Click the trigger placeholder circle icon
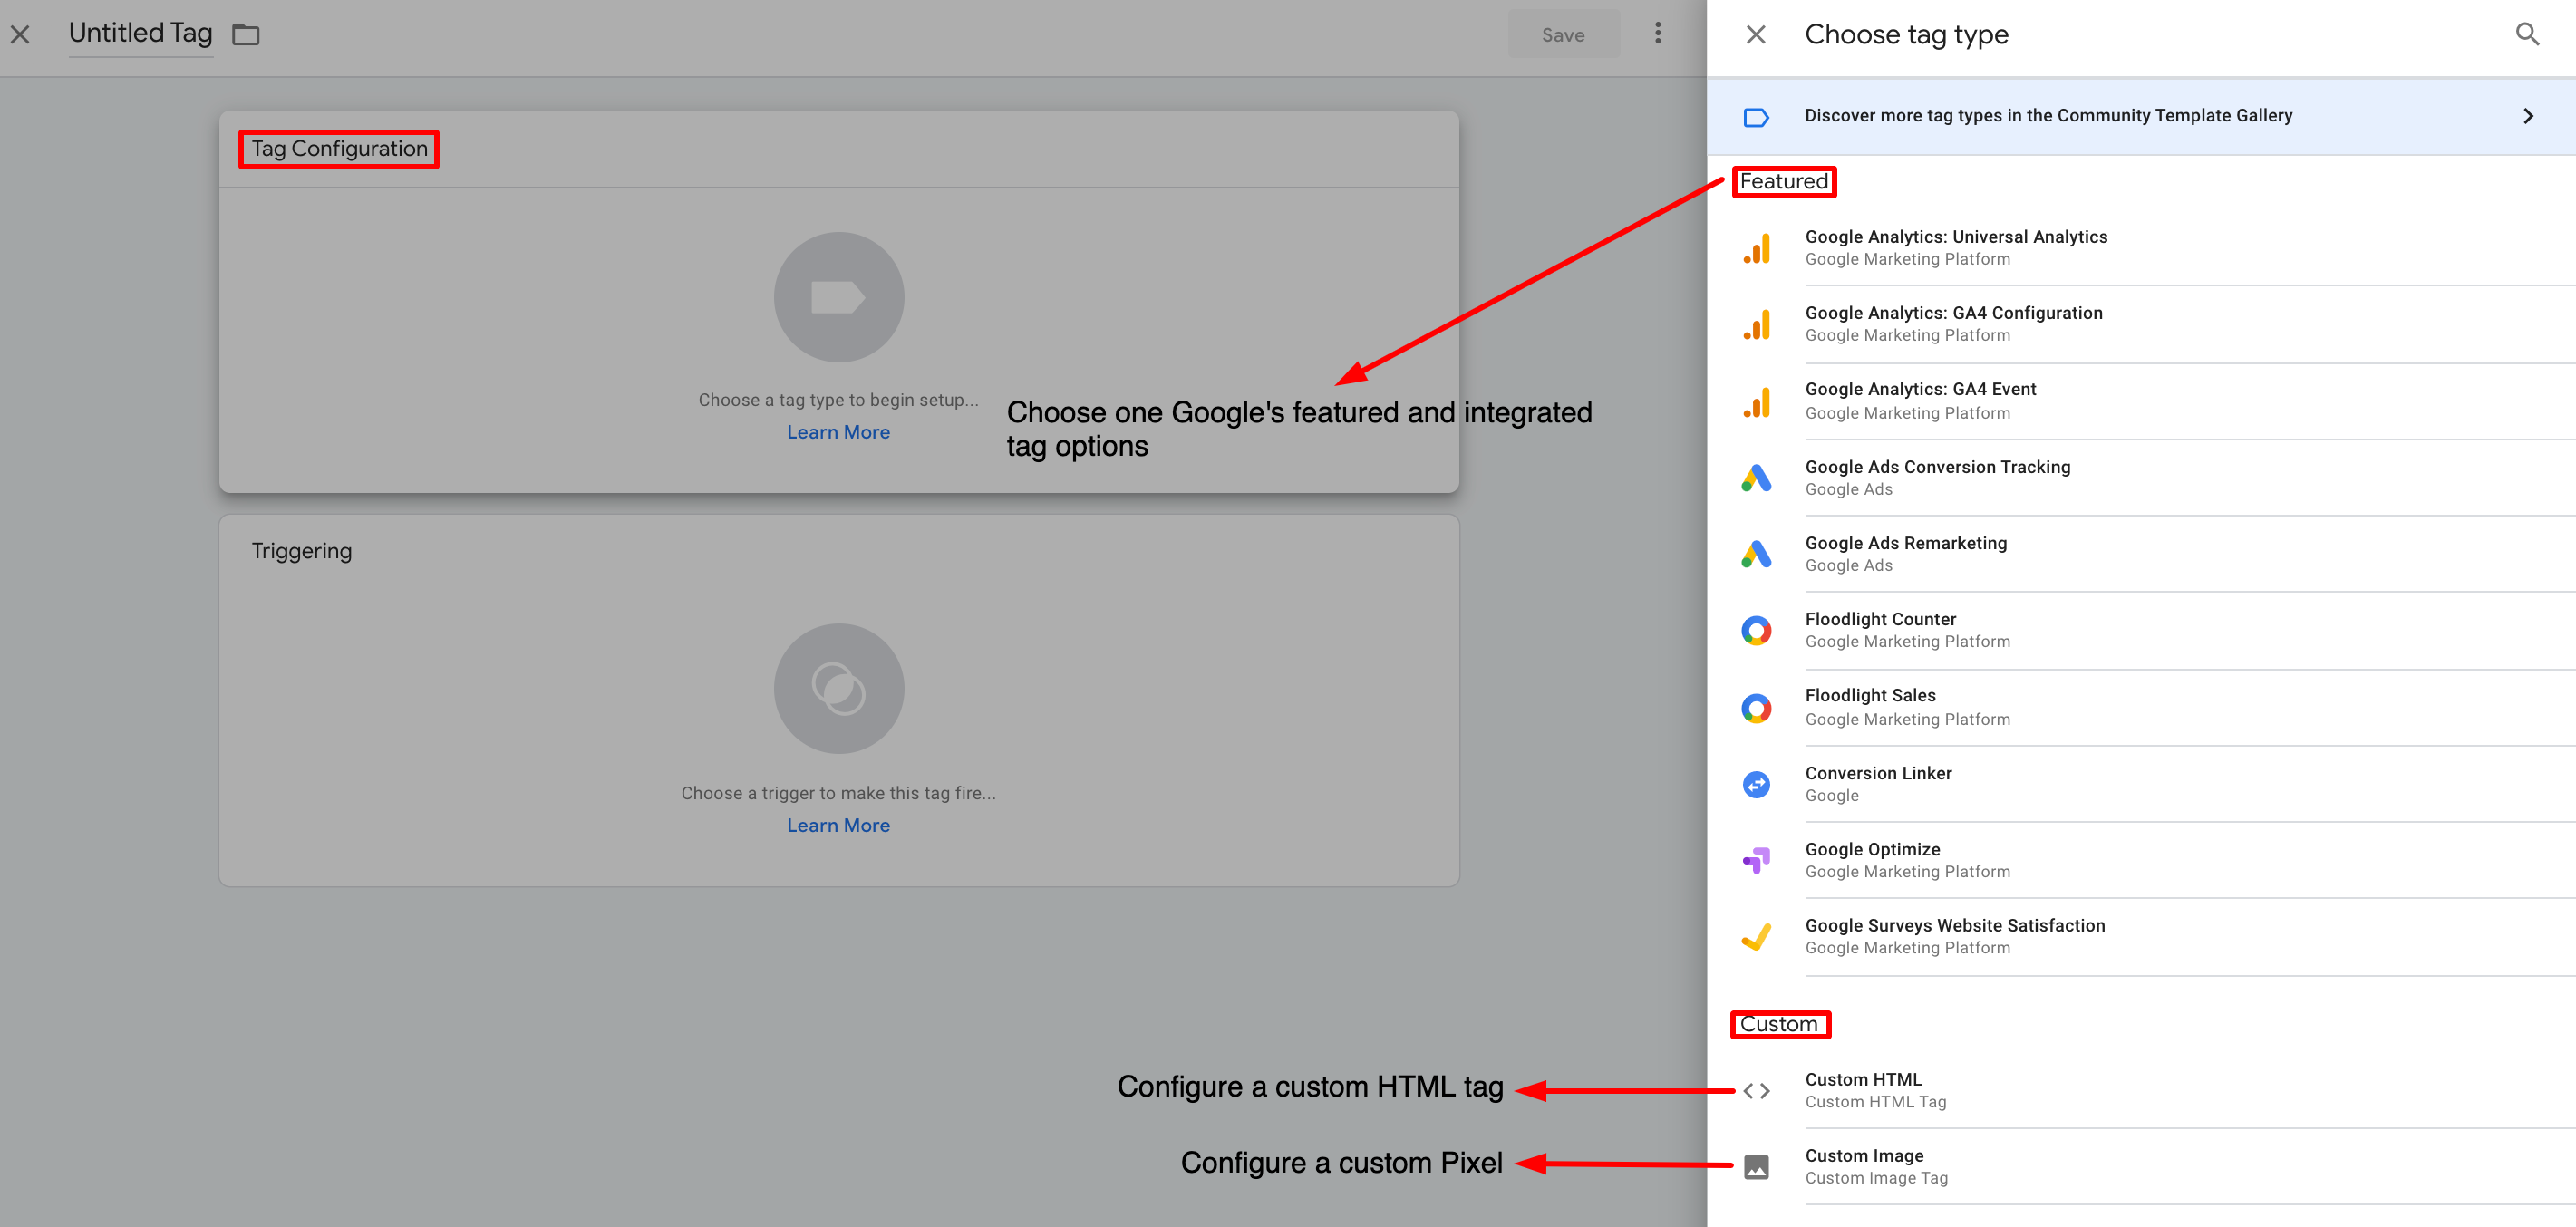 (x=838, y=689)
